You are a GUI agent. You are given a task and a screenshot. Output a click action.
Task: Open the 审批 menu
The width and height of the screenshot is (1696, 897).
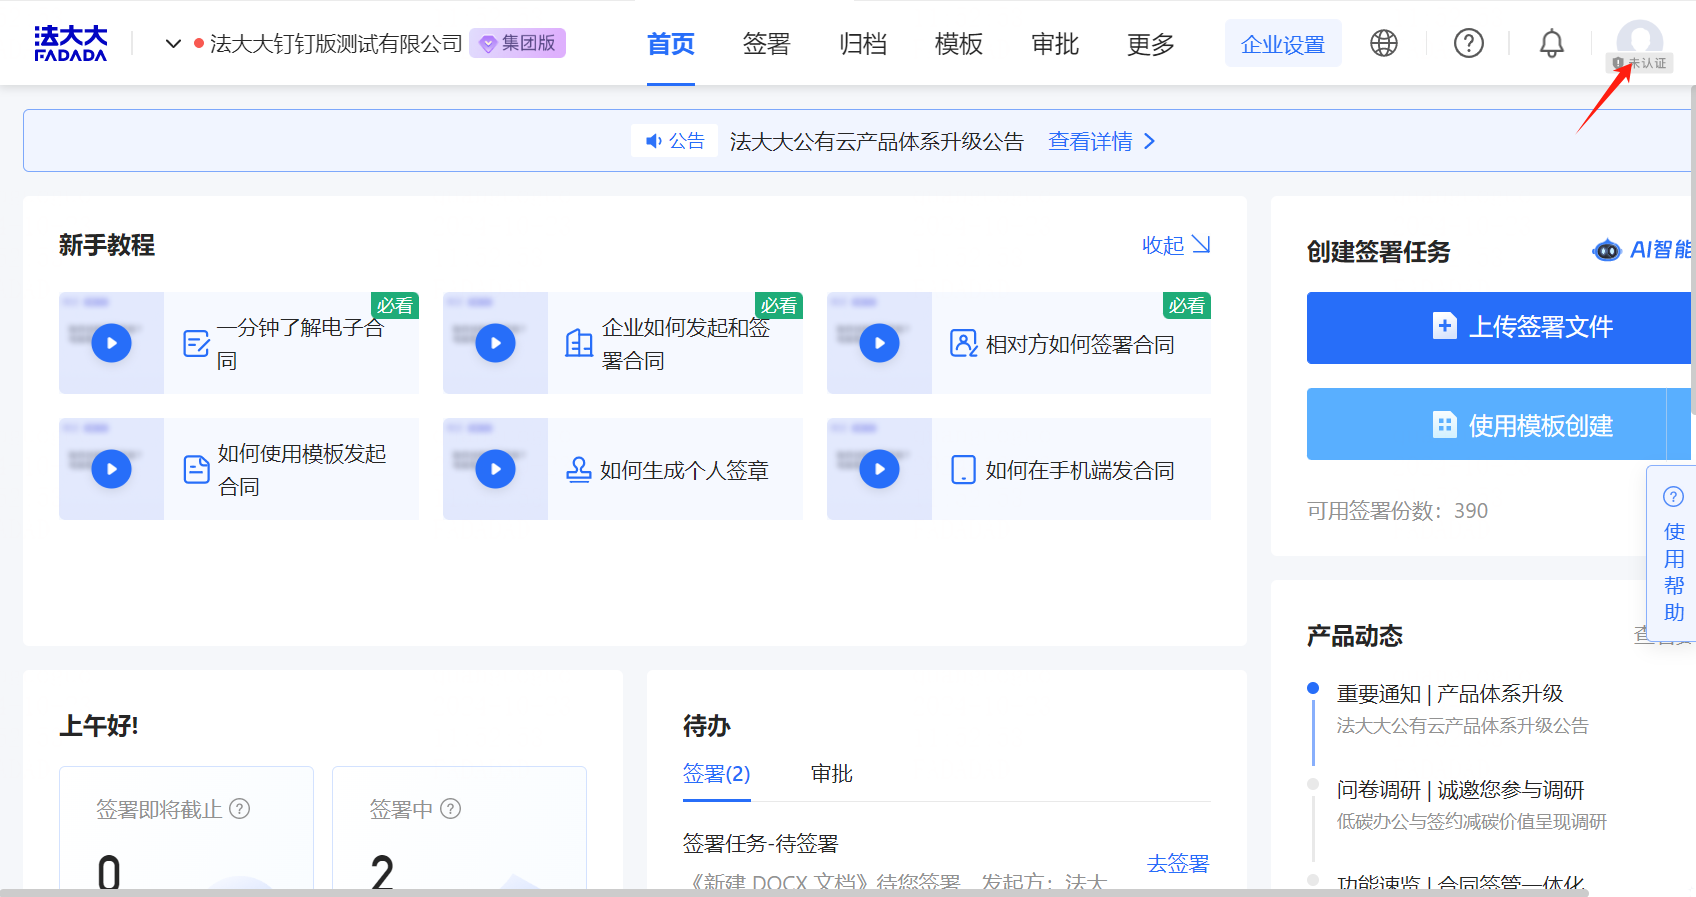[x=1054, y=44]
